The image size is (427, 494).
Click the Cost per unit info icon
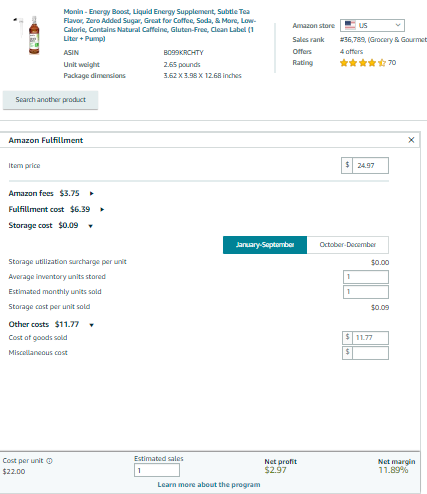(x=49, y=461)
